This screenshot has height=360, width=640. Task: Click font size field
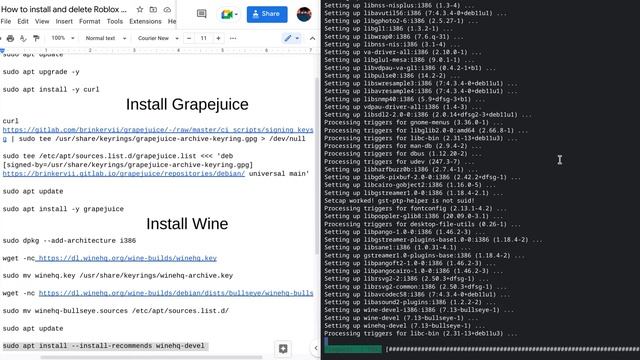[x=203, y=38]
